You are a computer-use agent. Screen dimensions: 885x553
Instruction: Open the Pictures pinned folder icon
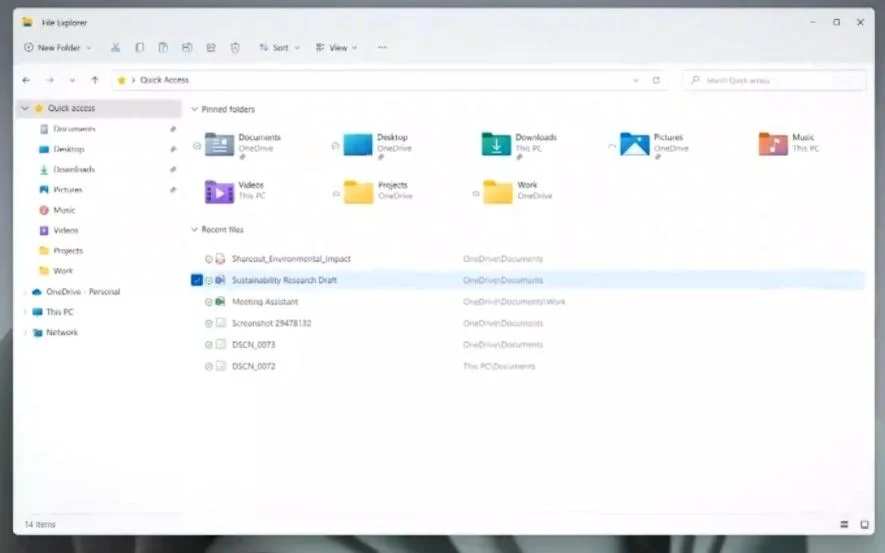pos(634,144)
